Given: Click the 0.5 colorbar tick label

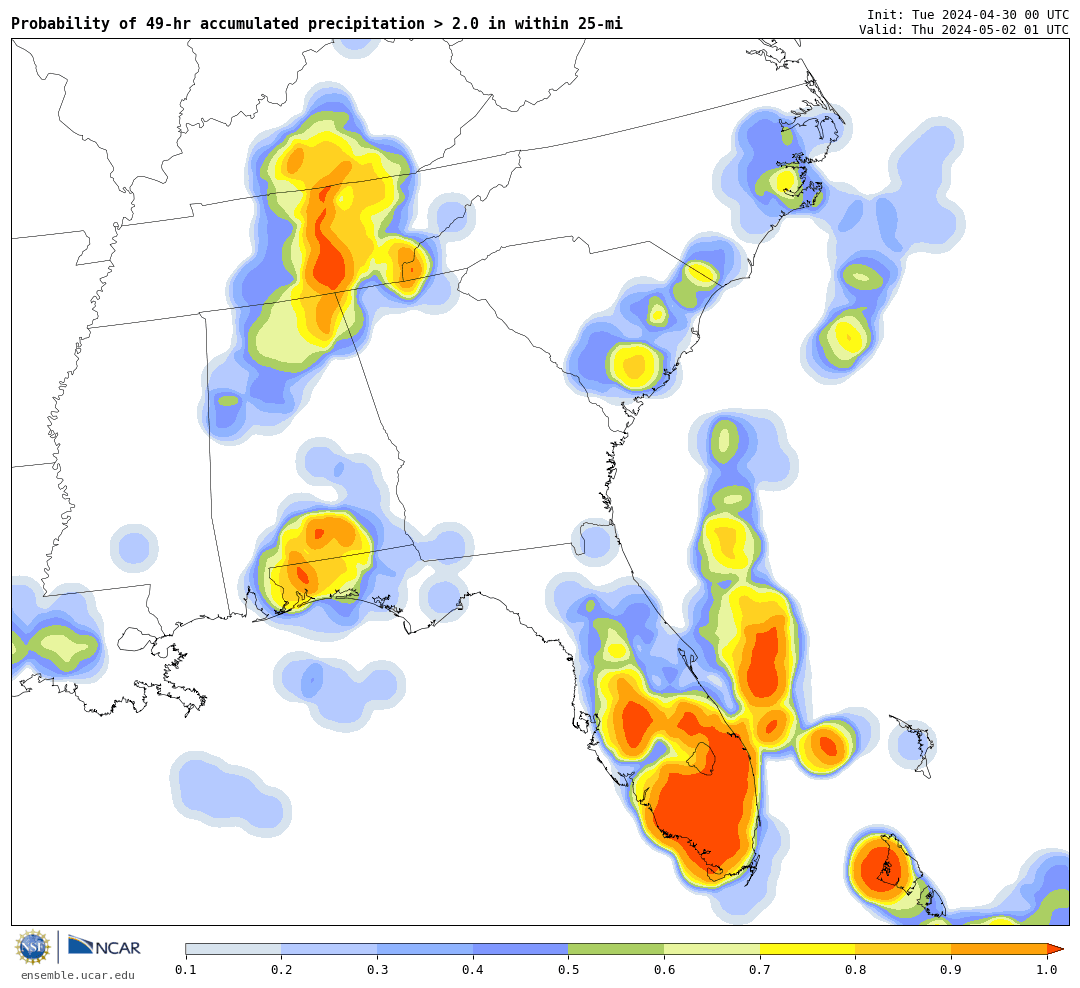Looking at the screenshot, I should pyautogui.click(x=568, y=969).
